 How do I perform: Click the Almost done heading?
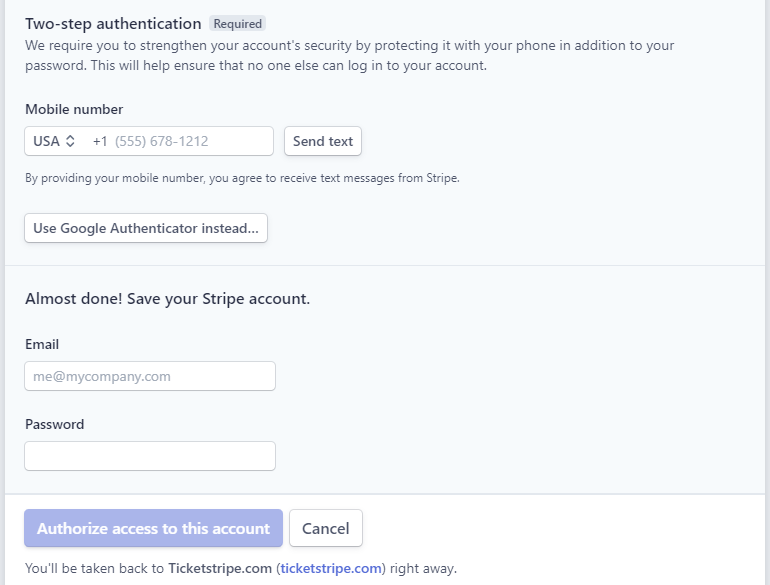pos(167,299)
